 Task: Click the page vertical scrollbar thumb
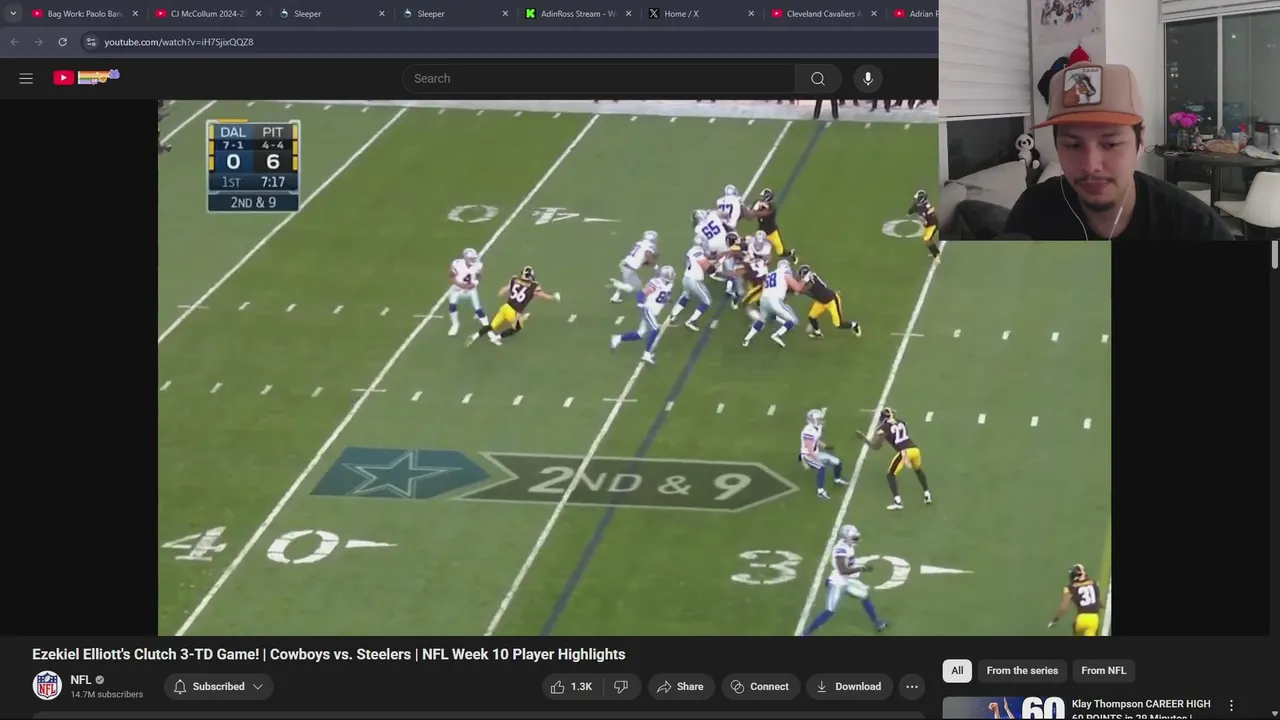click(1274, 254)
